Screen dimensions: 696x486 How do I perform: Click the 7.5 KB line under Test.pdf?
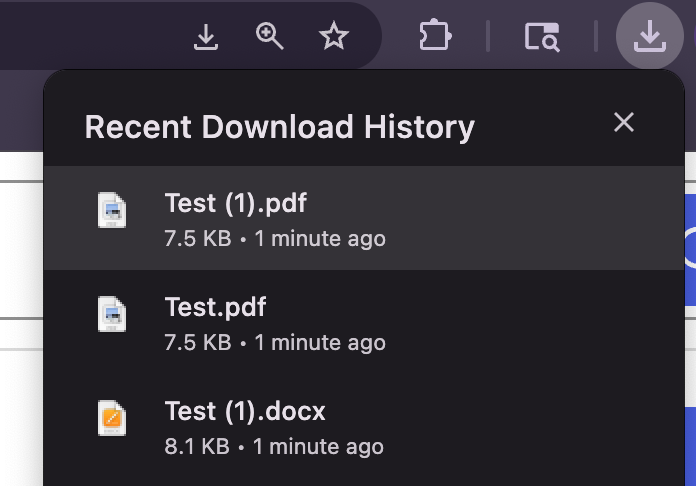coord(275,343)
